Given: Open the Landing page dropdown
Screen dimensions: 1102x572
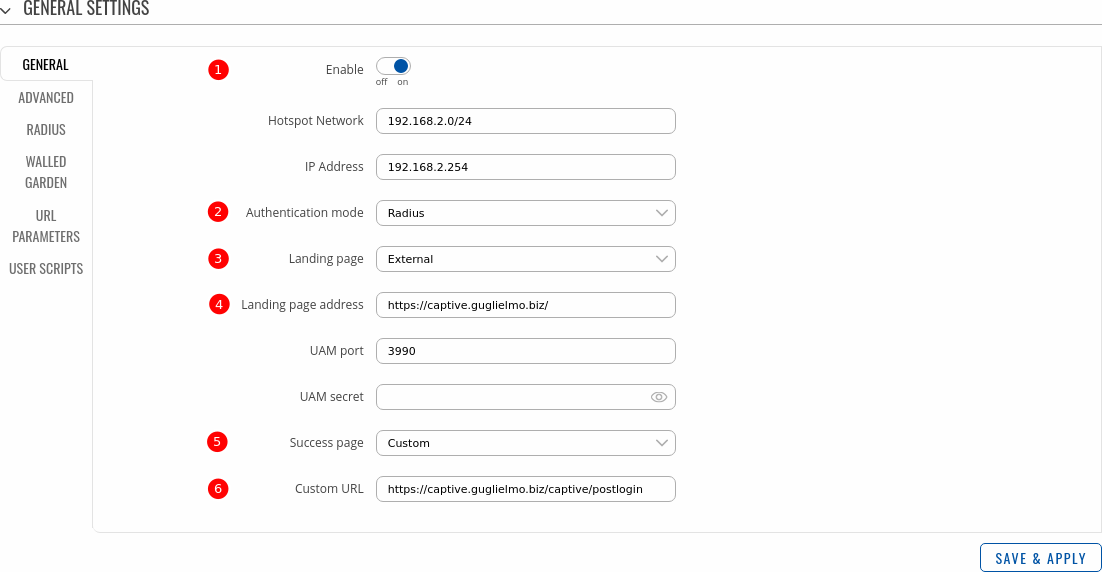Looking at the screenshot, I should click(x=525, y=259).
